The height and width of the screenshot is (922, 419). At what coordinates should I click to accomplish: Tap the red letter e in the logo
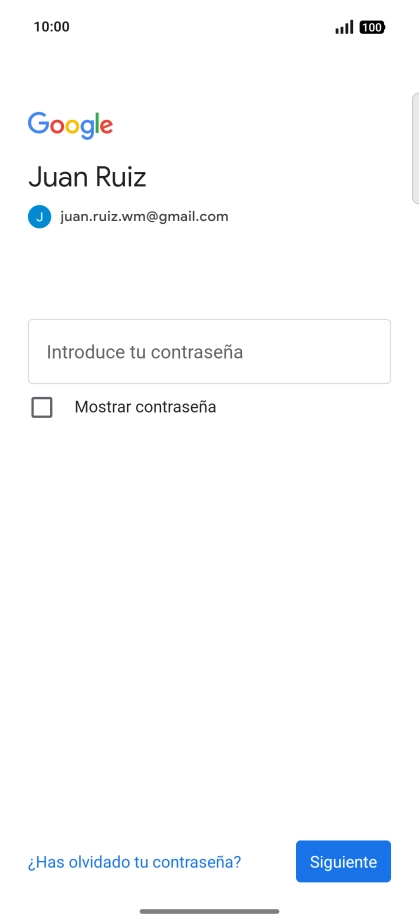106,126
